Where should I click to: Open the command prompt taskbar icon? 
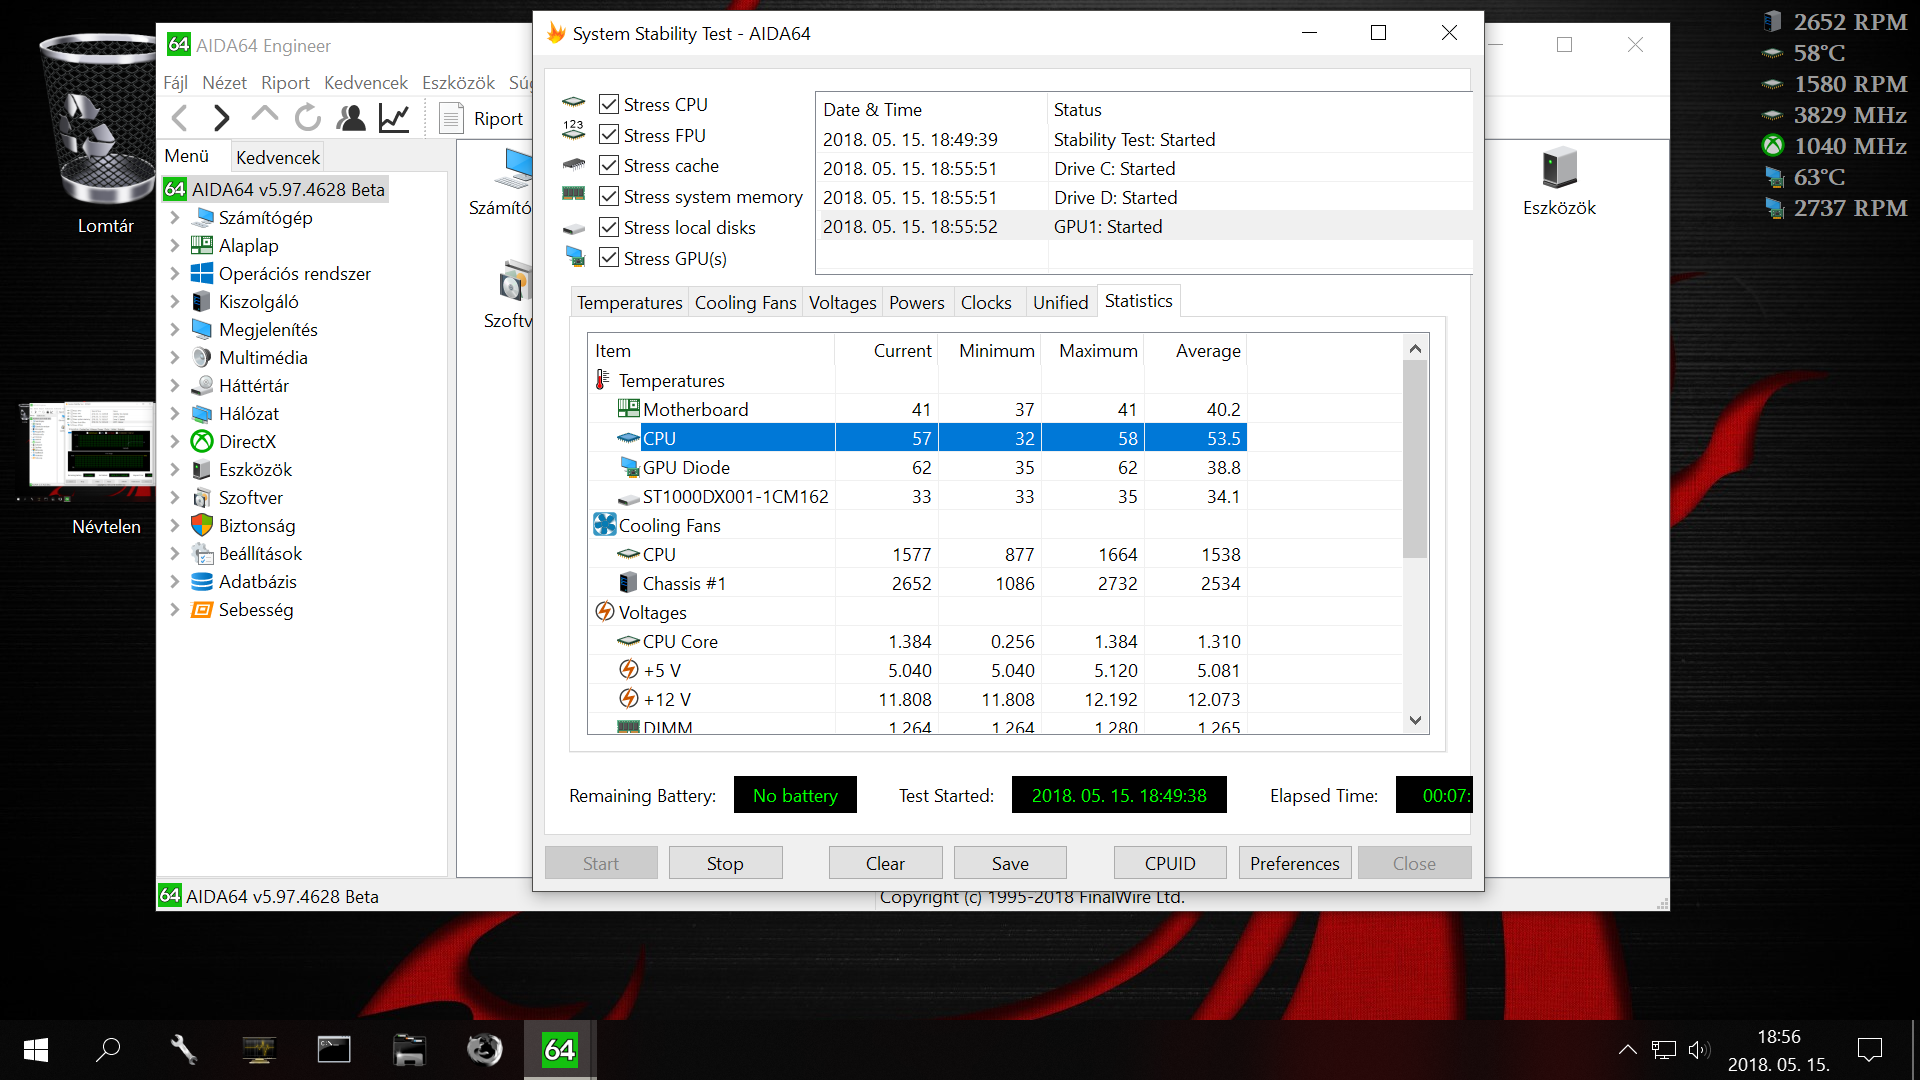coord(334,1049)
